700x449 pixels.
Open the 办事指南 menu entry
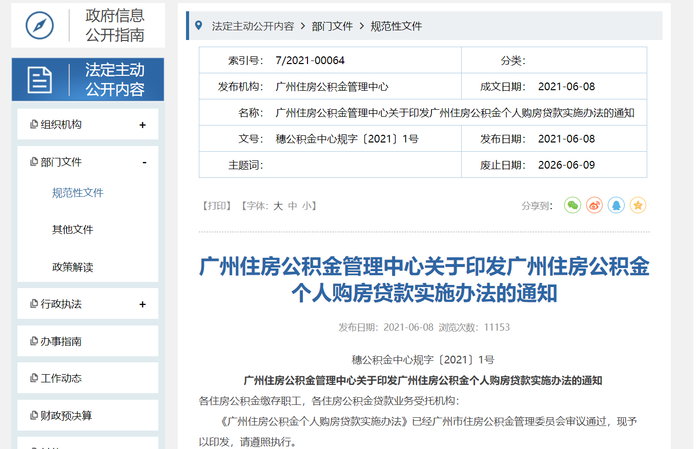click(88, 341)
